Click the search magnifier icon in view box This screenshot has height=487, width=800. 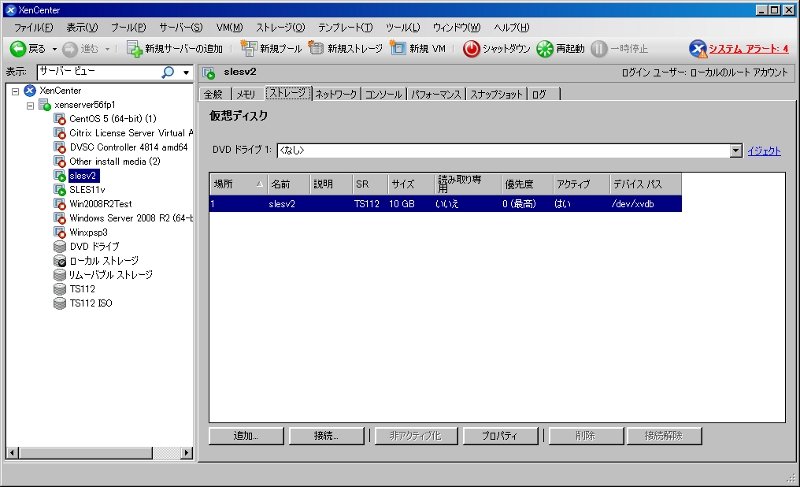click(x=168, y=72)
